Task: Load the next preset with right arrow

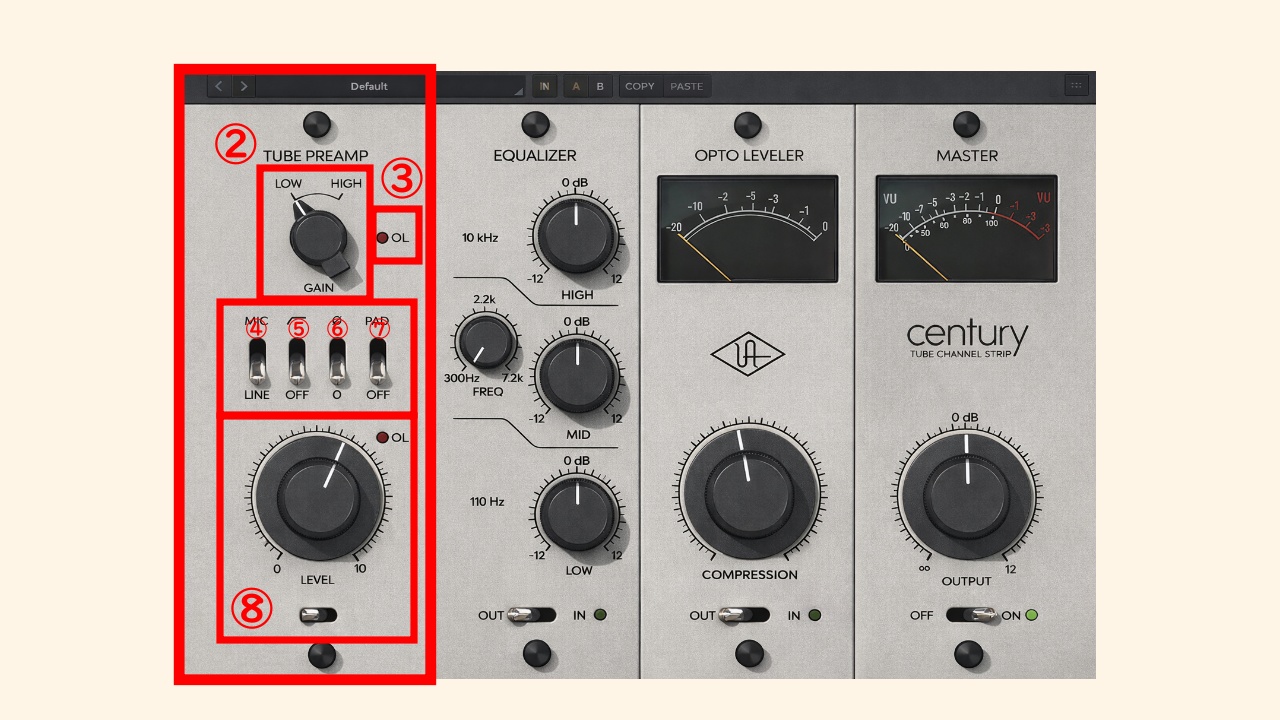Action: [243, 86]
